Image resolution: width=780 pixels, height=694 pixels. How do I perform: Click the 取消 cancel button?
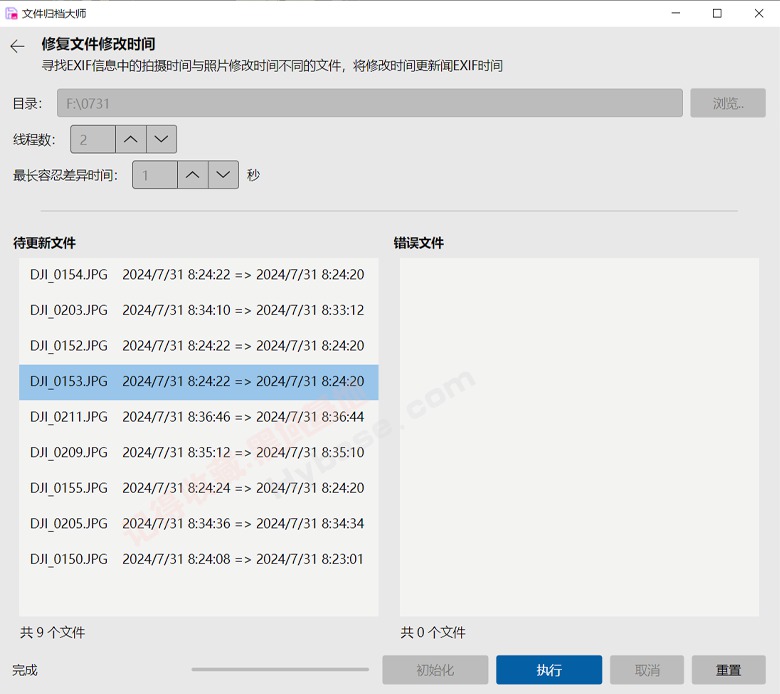647,670
